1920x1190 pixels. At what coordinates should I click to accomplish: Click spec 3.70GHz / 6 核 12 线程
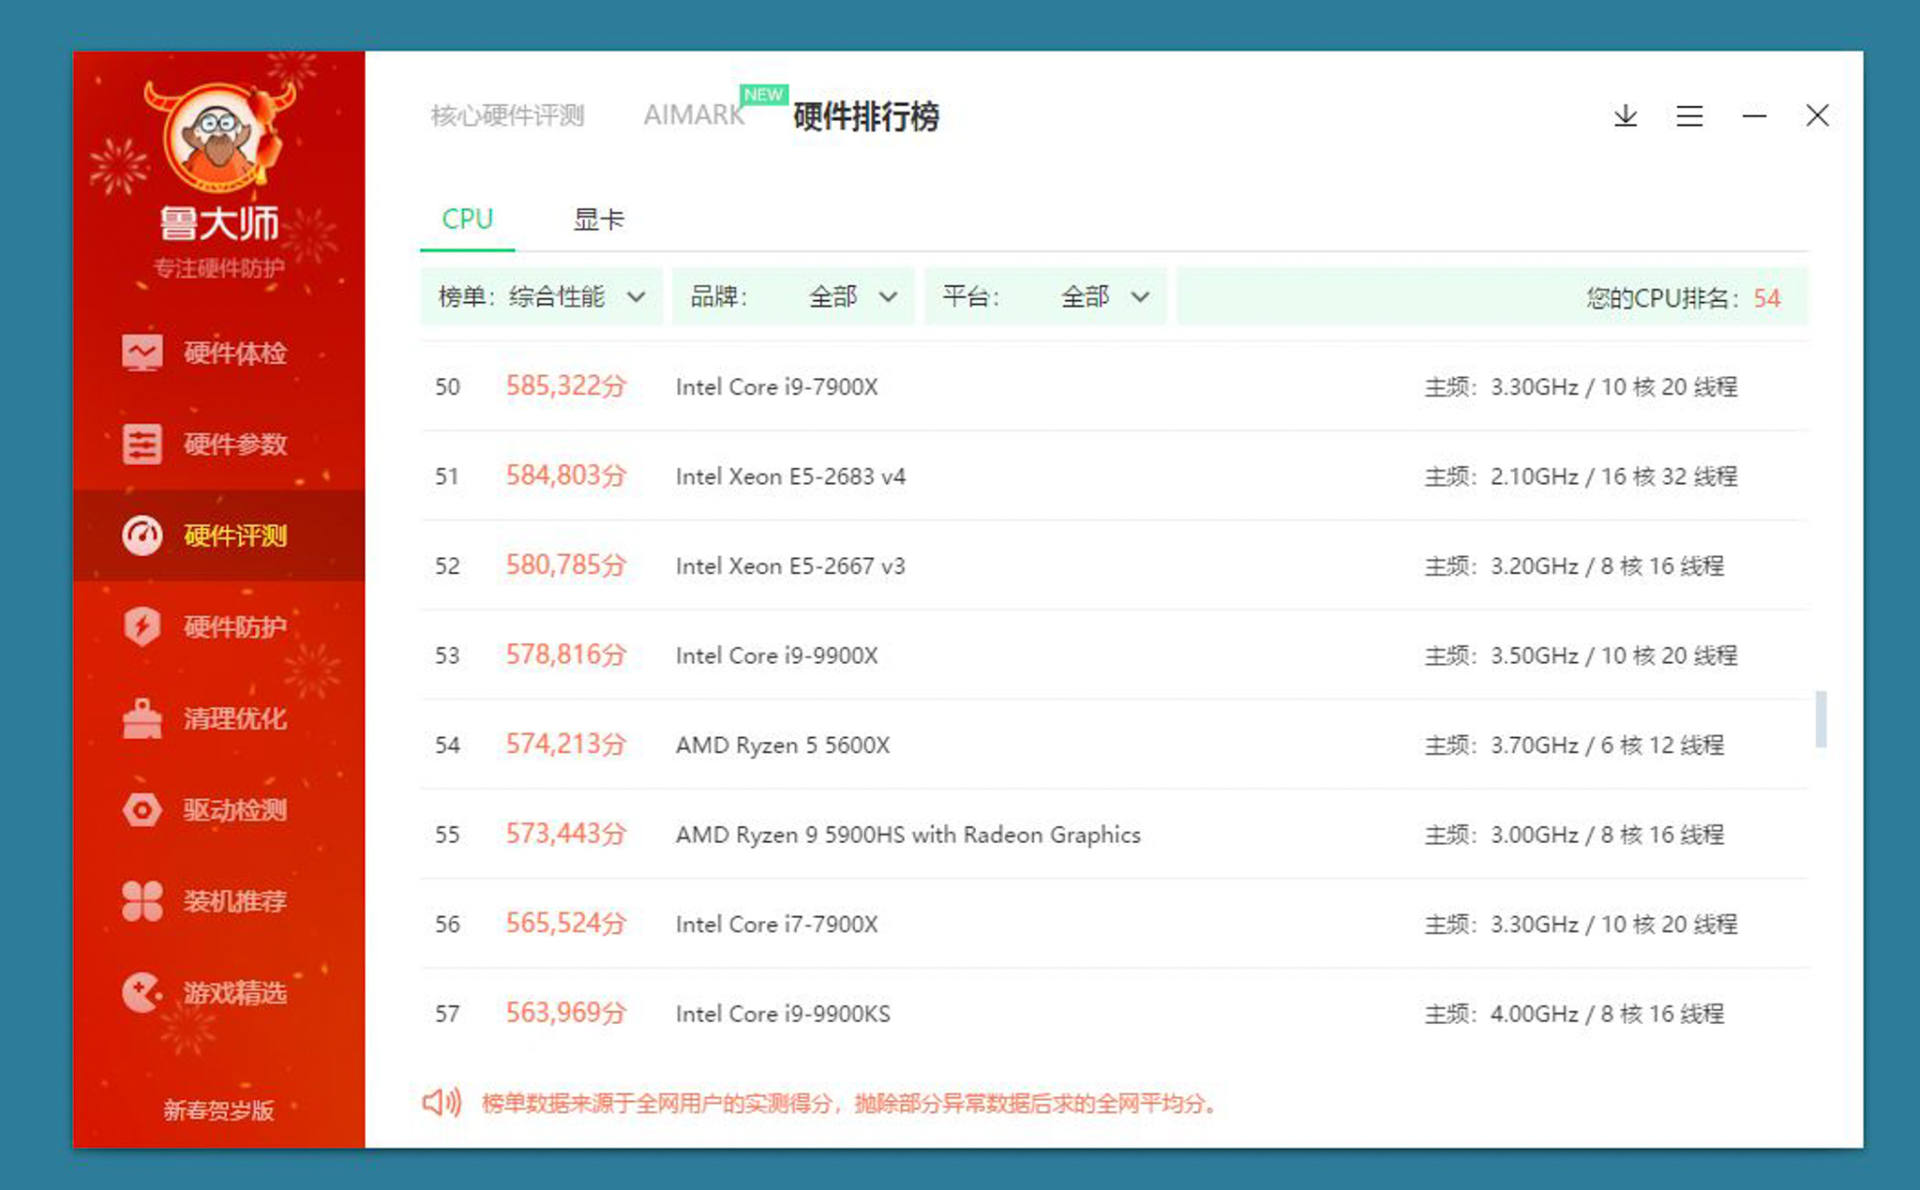click(1607, 745)
